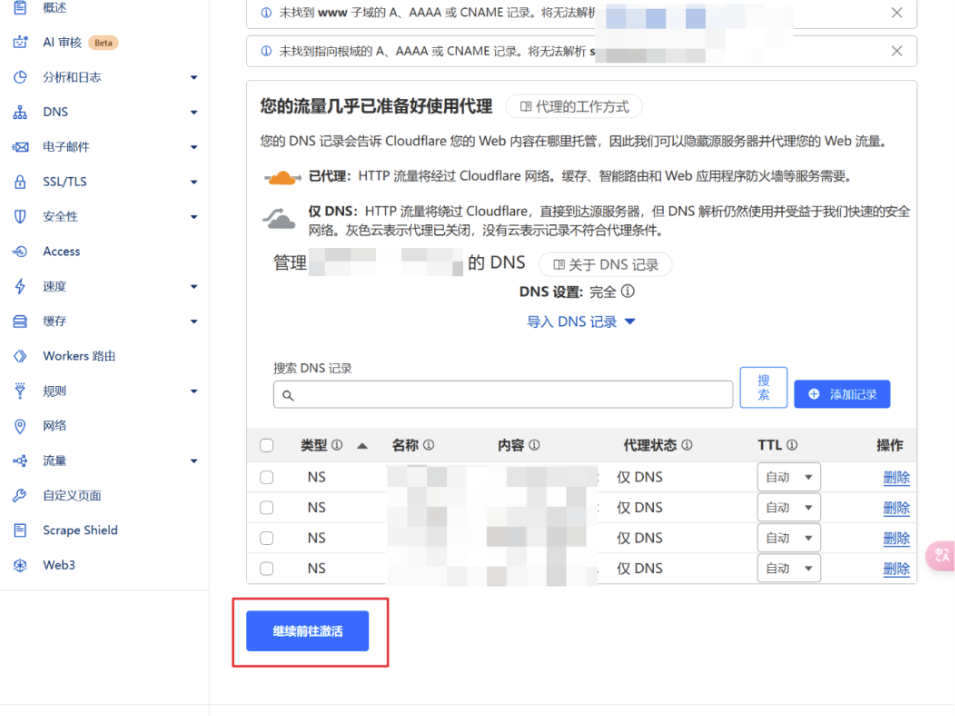The width and height of the screenshot is (955, 716).
Task: Expand the 分析和日志 submenu arrow
Action: tap(194, 77)
